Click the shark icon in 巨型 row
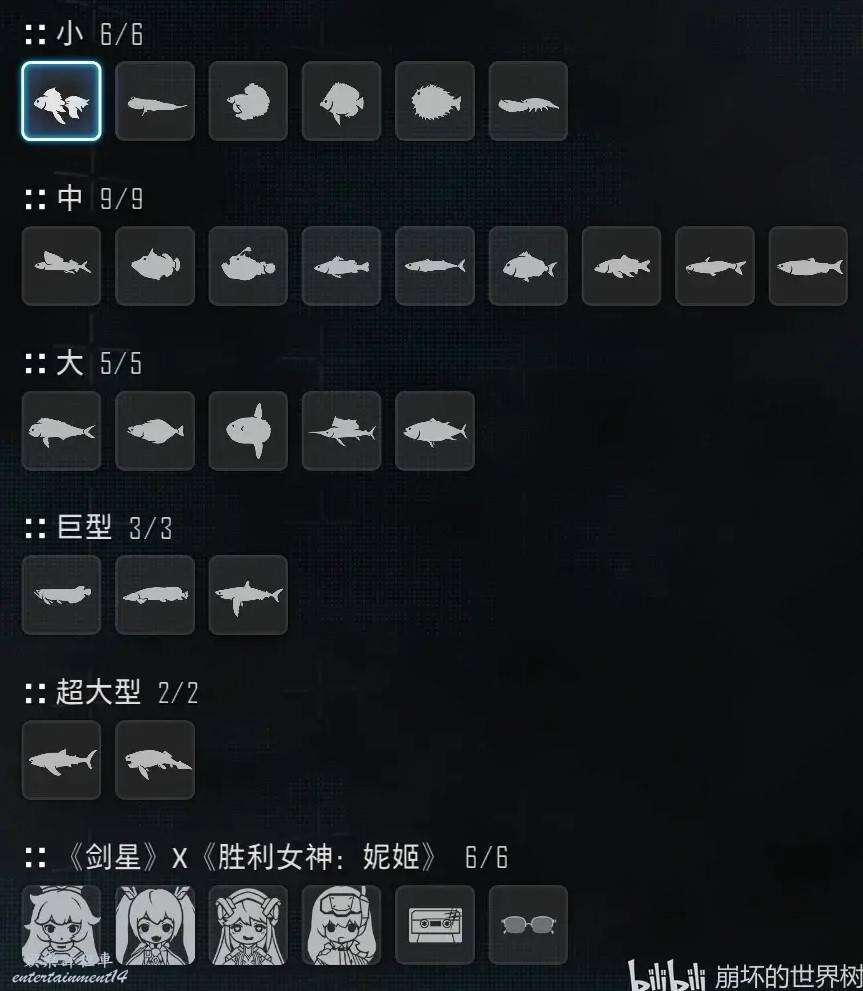Image resolution: width=863 pixels, height=991 pixels. tap(248, 595)
